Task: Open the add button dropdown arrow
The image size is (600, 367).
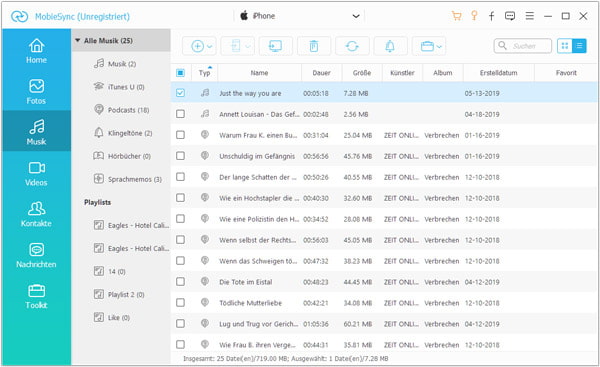Action: 210,47
